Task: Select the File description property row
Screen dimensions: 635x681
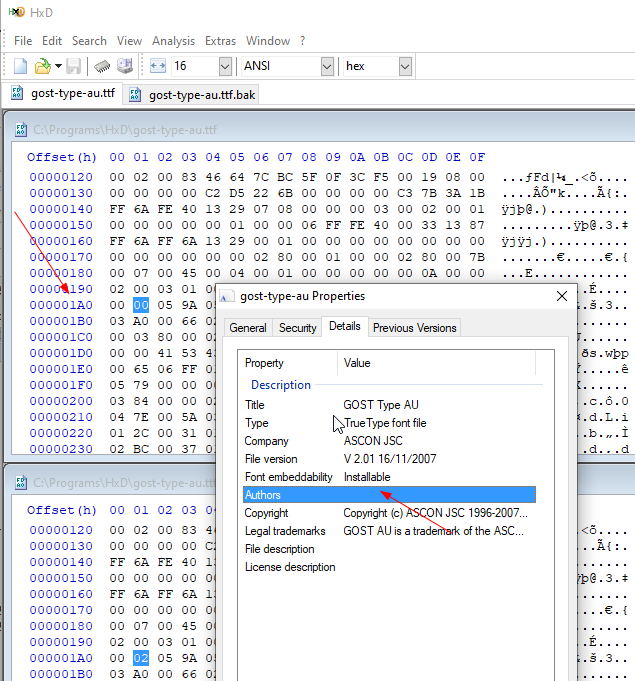Action: click(389, 549)
